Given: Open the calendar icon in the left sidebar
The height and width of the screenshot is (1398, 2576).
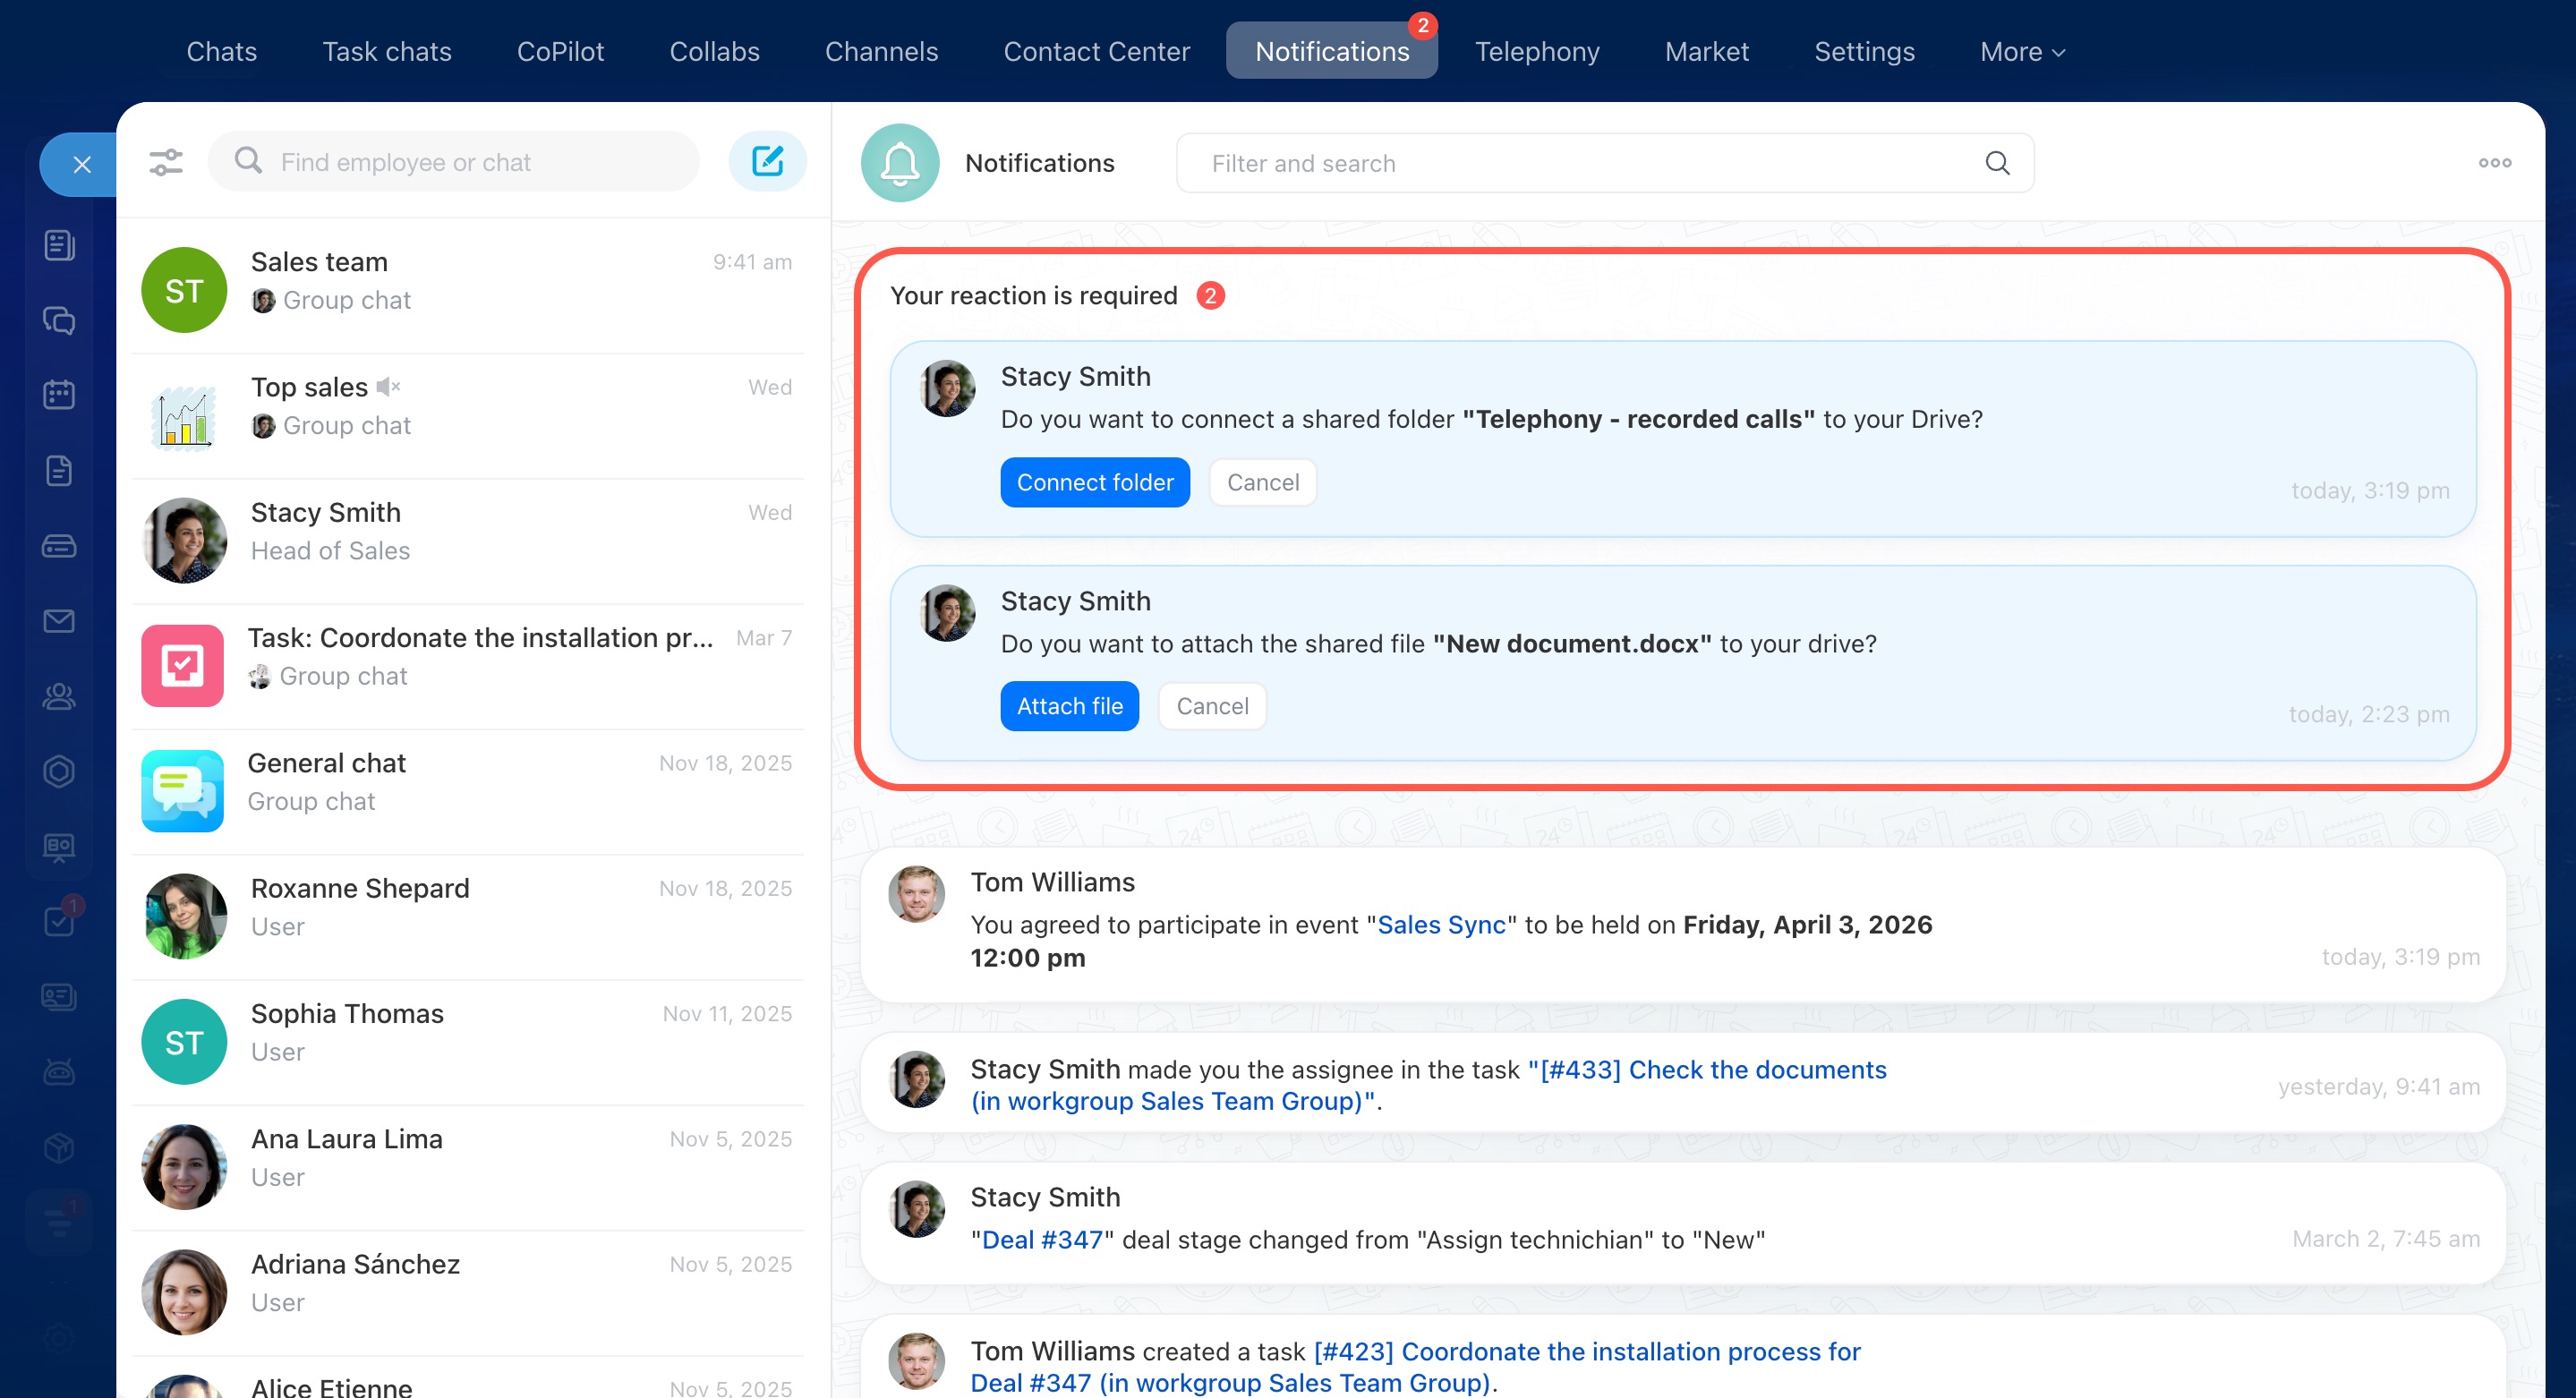Looking at the screenshot, I should pos(59,395).
